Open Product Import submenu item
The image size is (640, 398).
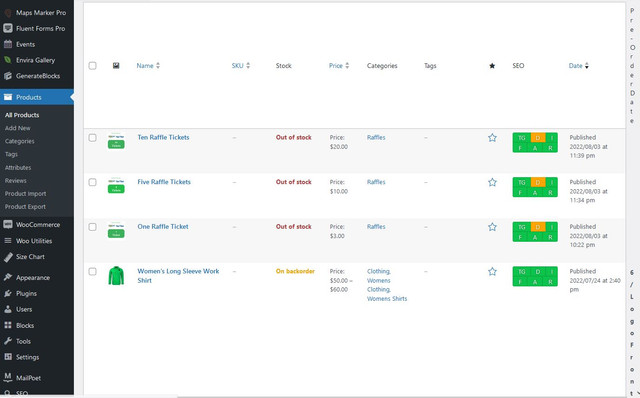click(x=25, y=193)
